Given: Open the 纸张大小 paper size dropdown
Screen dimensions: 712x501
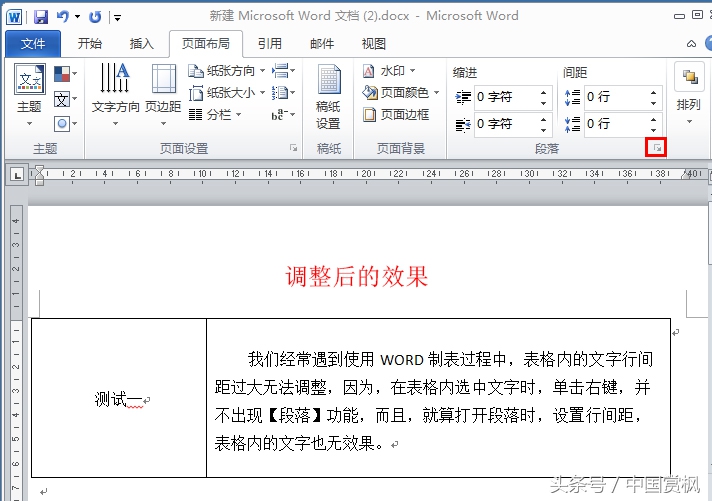Looking at the screenshot, I should pos(227,93).
